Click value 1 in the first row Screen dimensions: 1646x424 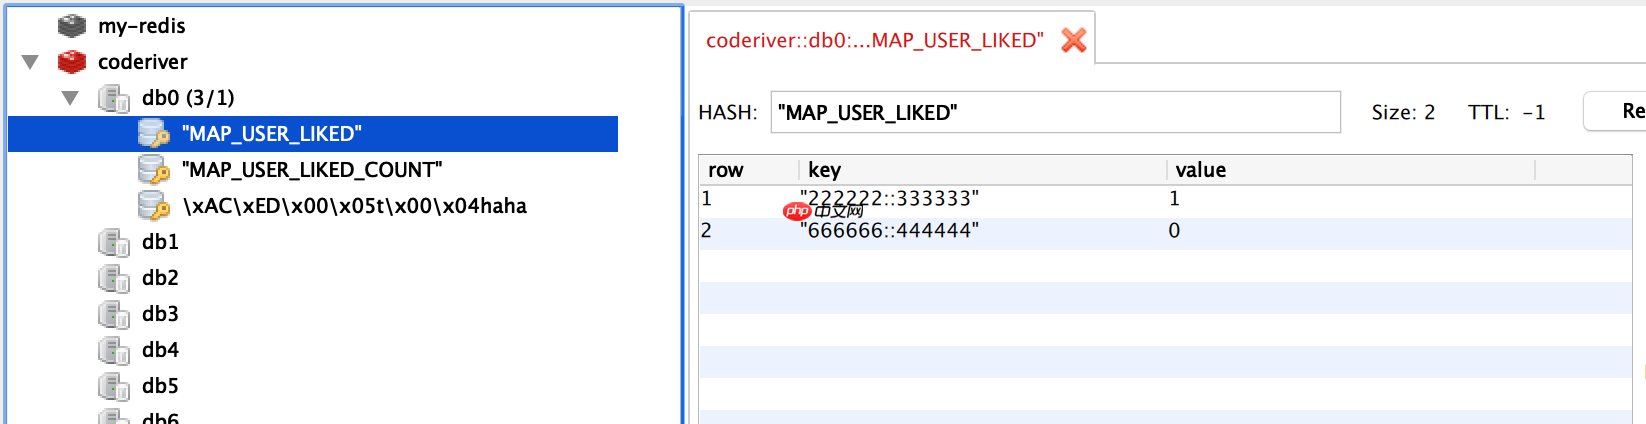coord(1175,199)
